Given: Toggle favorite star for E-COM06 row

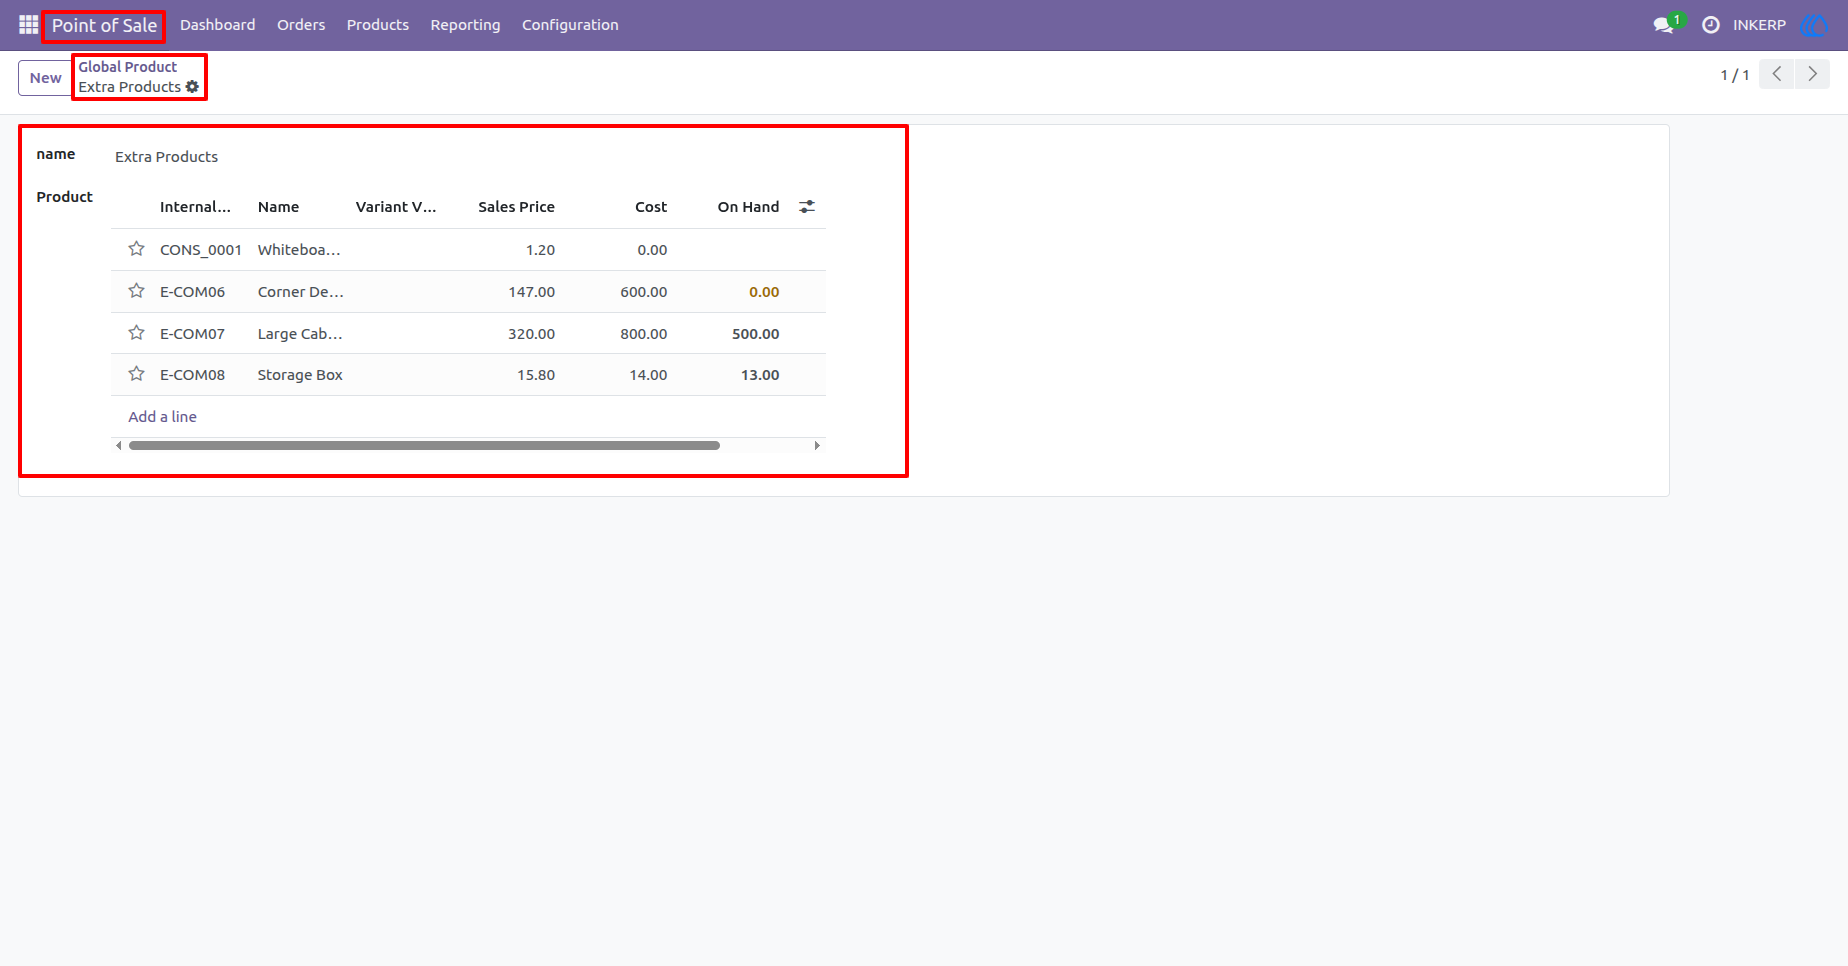Looking at the screenshot, I should coord(136,291).
